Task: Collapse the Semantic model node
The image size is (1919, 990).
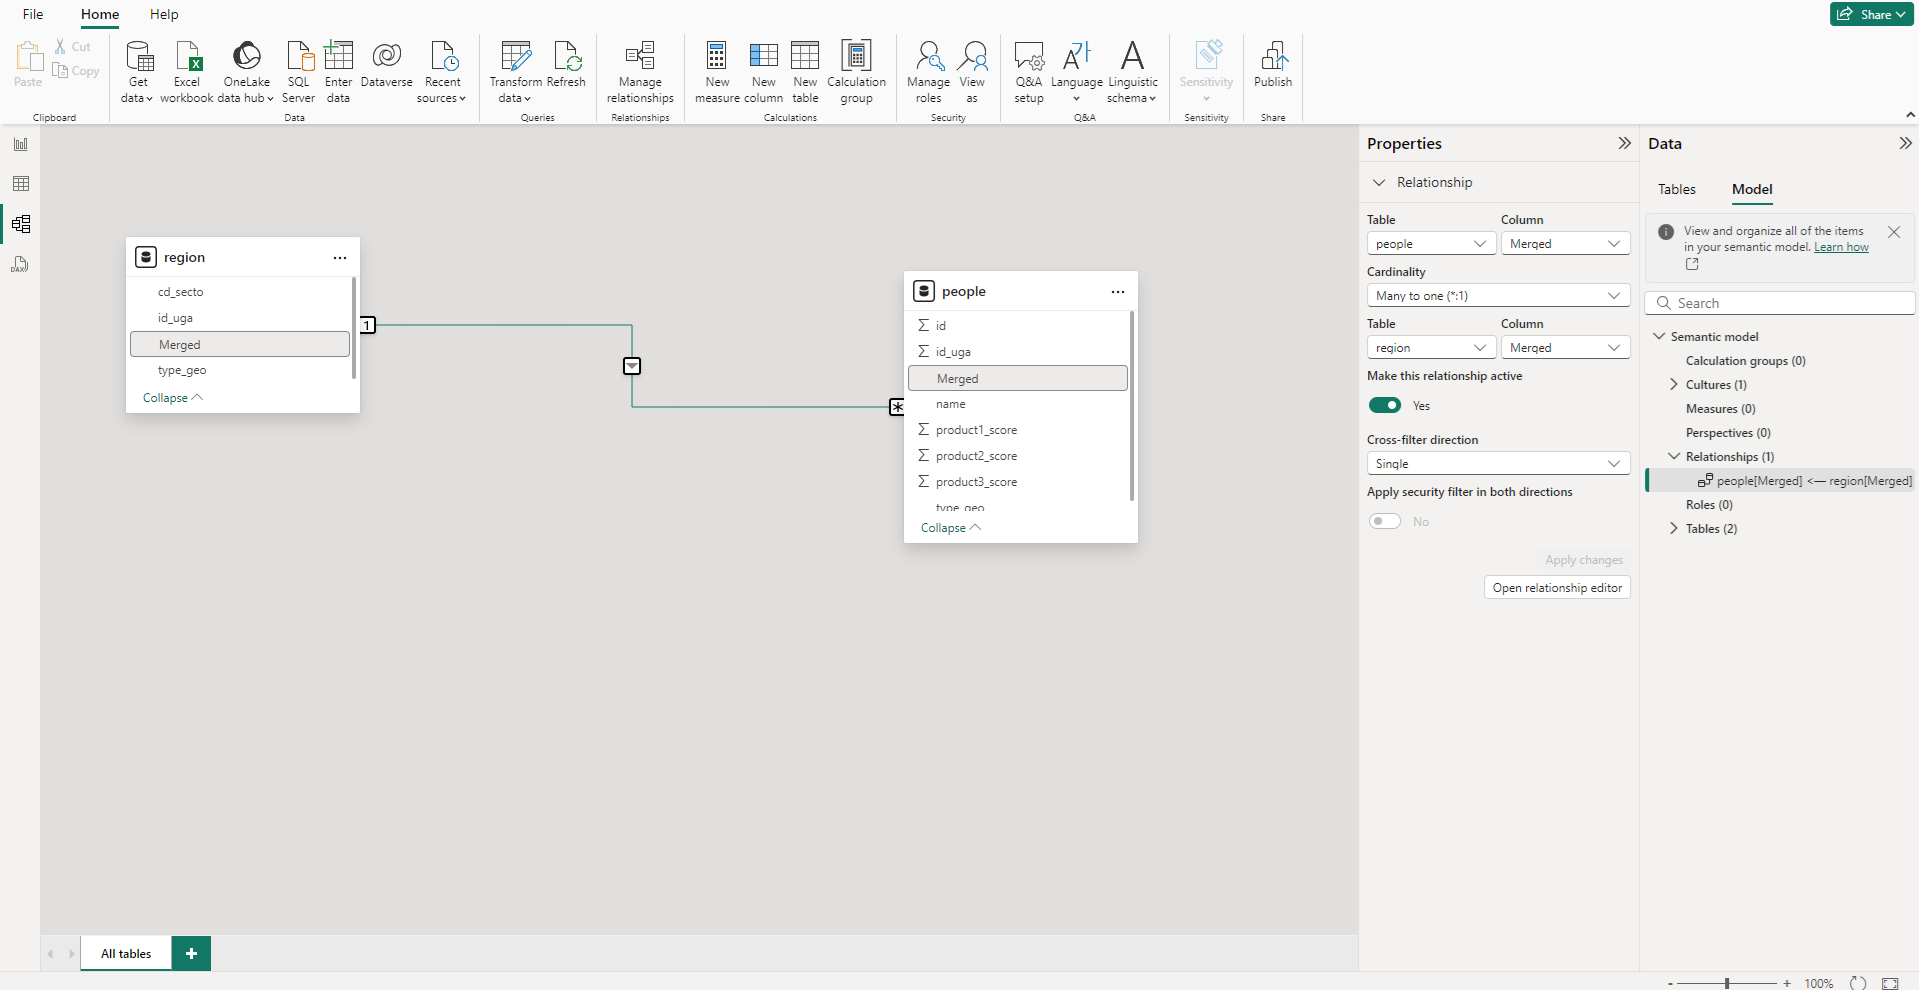Action: [x=1659, y=337]
